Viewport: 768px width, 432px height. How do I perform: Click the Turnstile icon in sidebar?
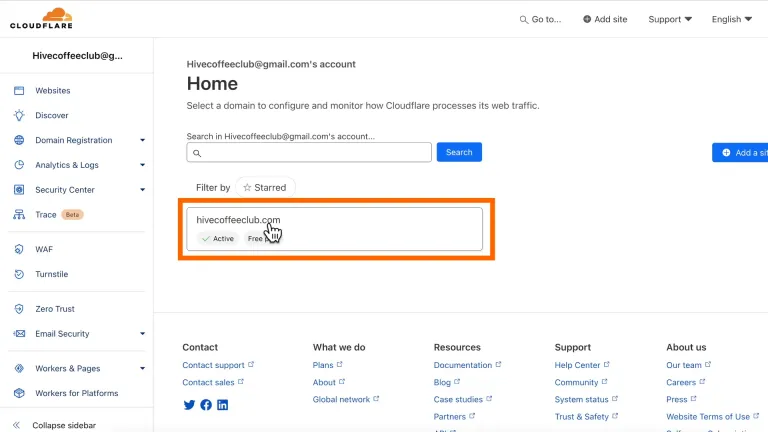(x=19, y=274)
